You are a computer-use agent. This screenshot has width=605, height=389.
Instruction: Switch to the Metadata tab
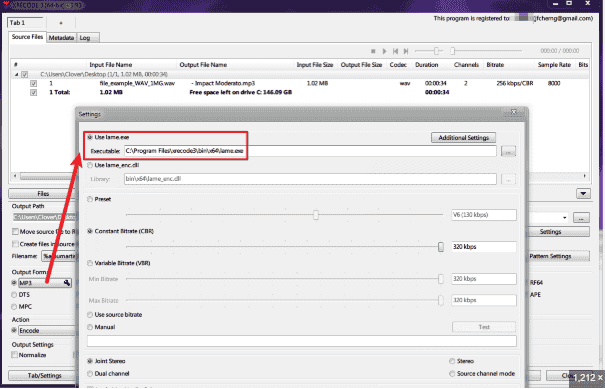click(61, 37)
